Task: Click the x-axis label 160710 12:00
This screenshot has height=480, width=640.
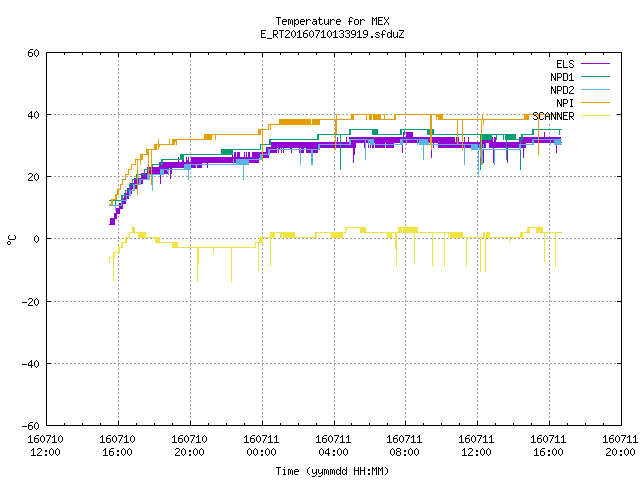Action: pos(45,446)
